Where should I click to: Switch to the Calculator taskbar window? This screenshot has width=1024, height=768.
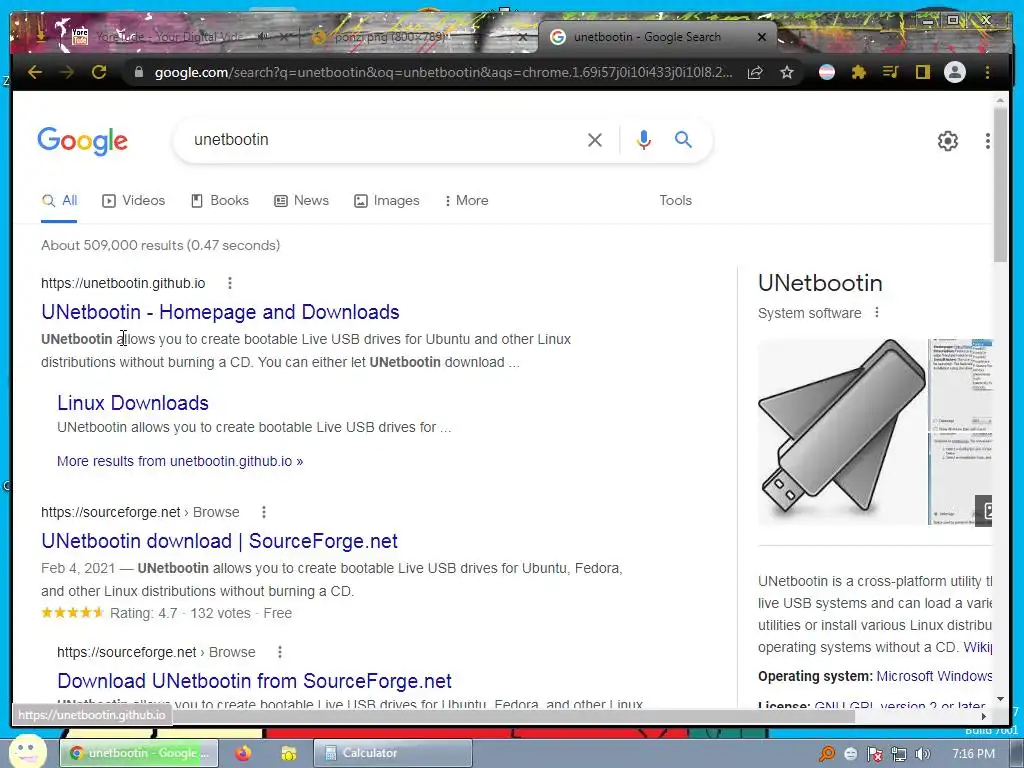pyautogui.click(x=392, y=753)
